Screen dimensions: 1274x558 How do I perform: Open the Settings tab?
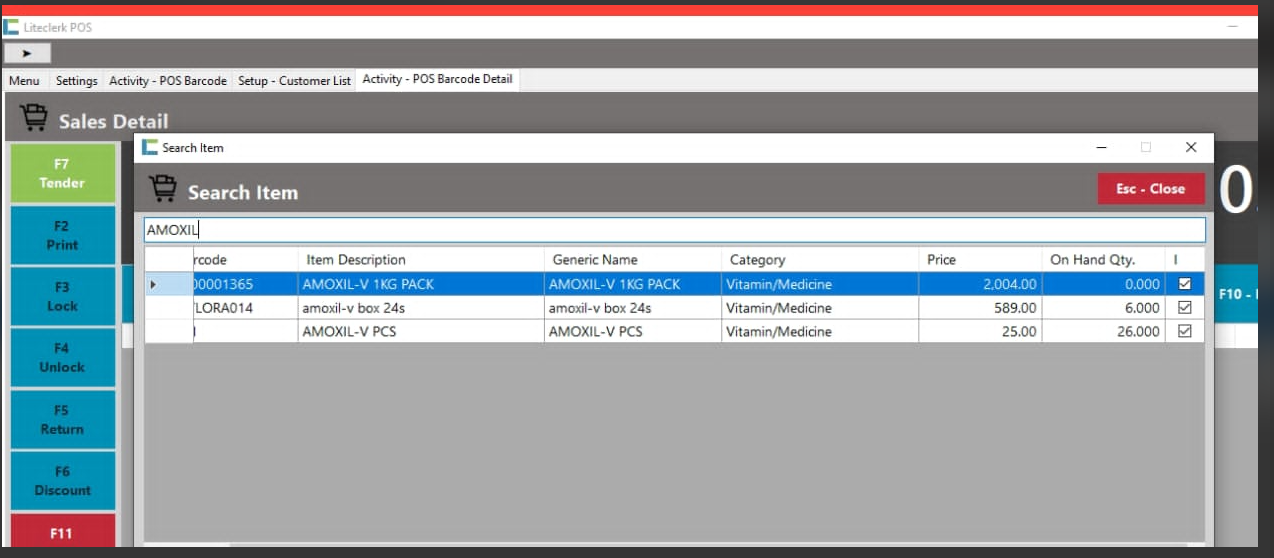point(77,81)
